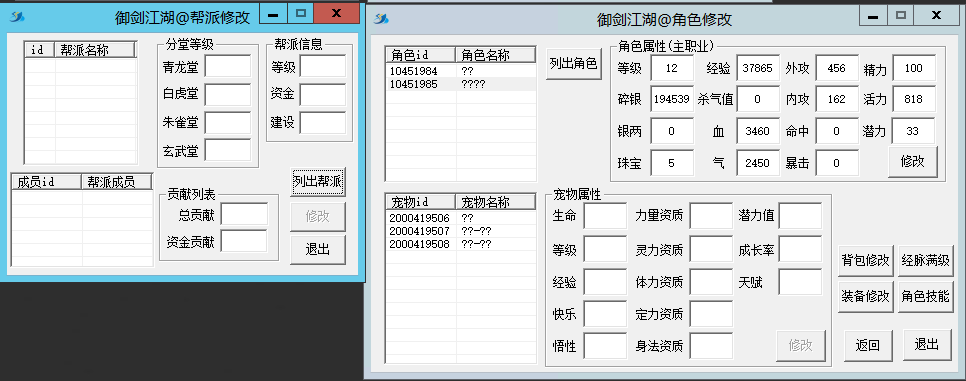Image resolution: width=966 pixels, height=381 pixels.
Task: Click the 银两 field
Action: click(672, 131)
